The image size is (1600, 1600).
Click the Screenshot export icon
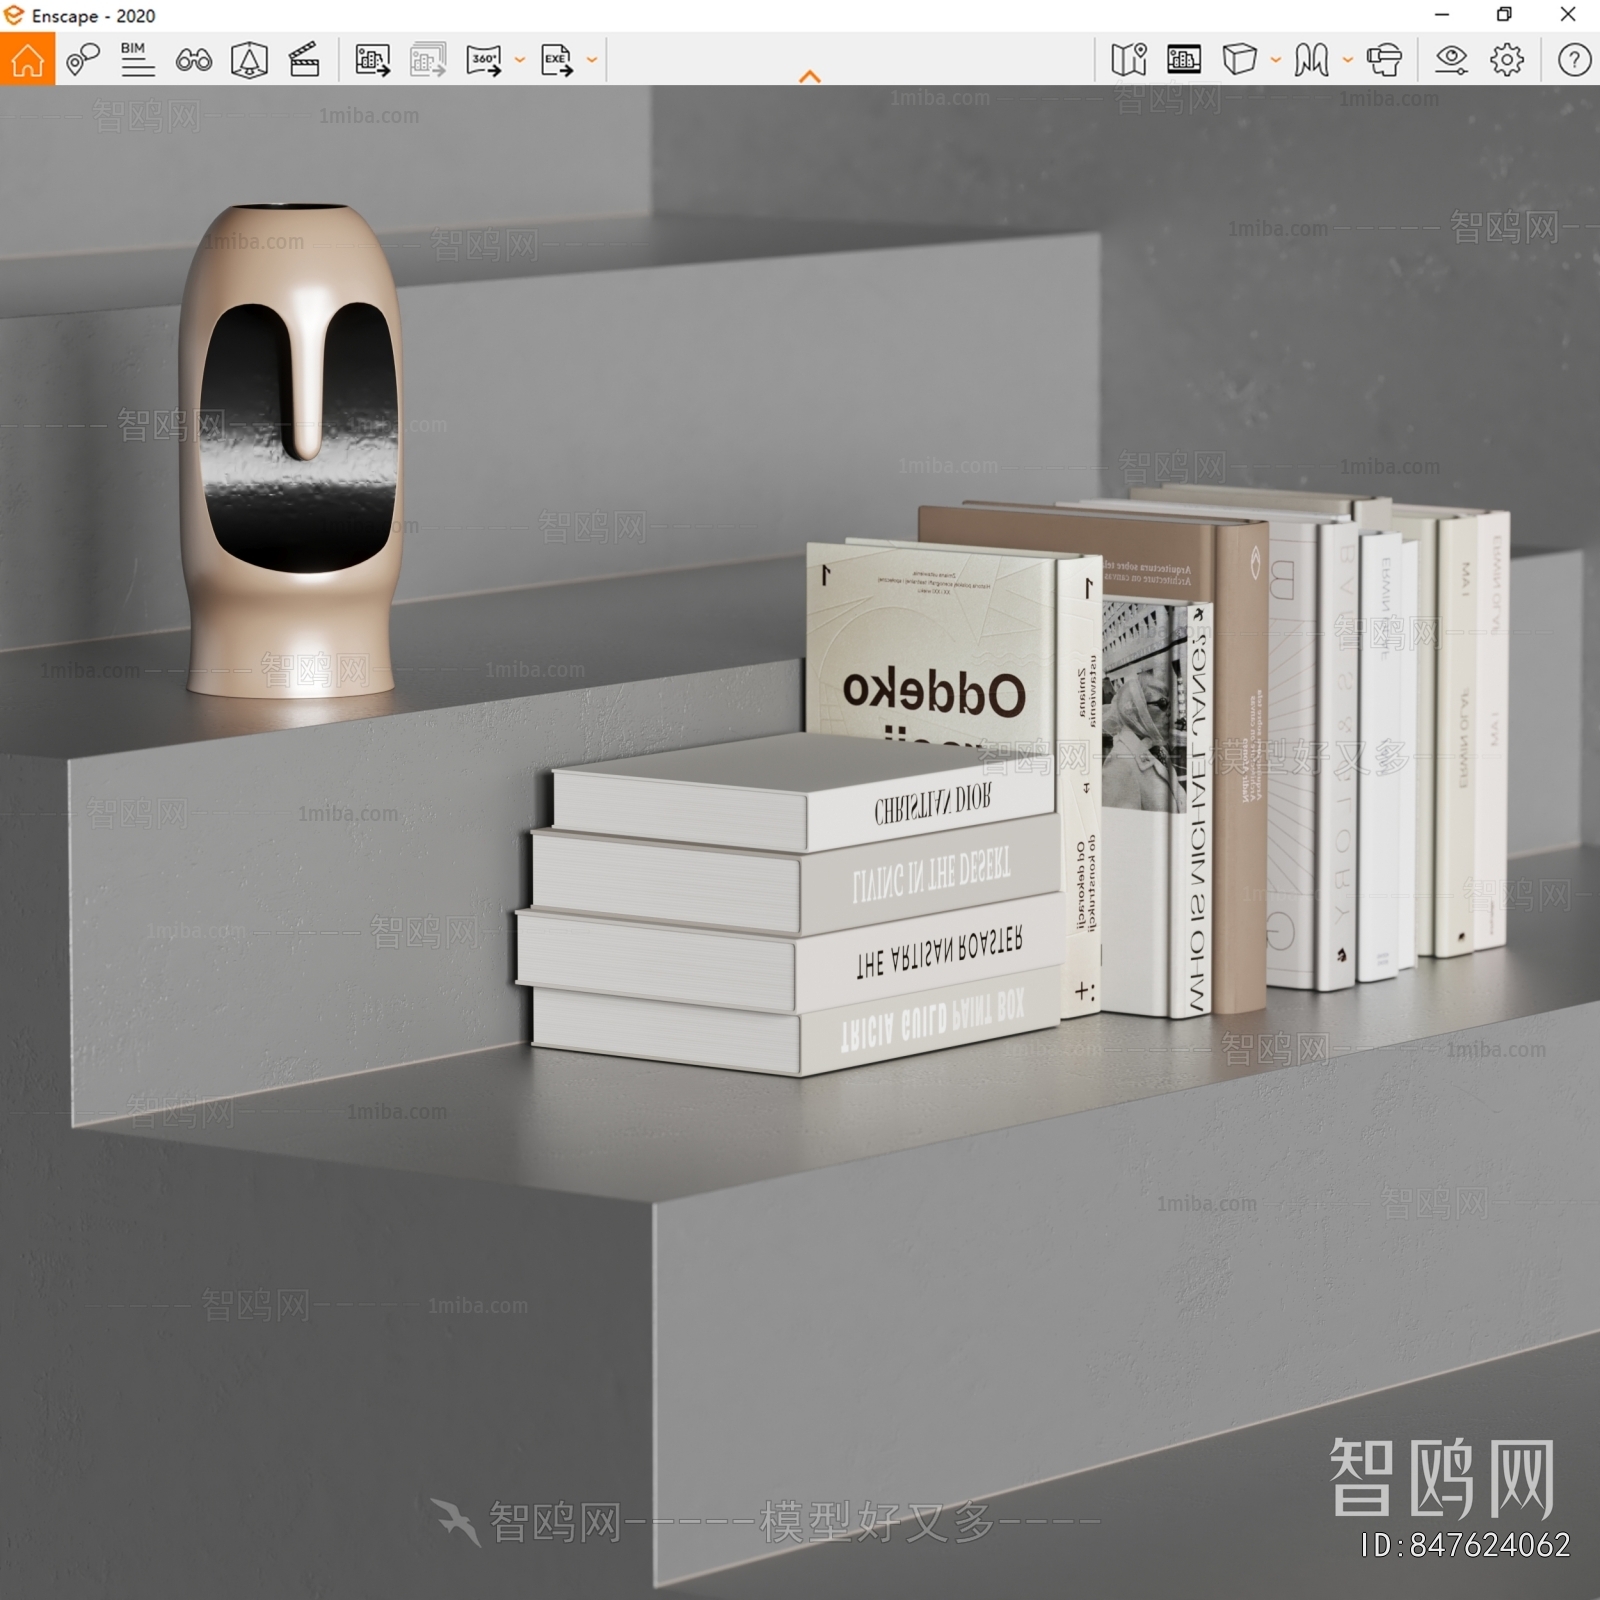point(372,60)
